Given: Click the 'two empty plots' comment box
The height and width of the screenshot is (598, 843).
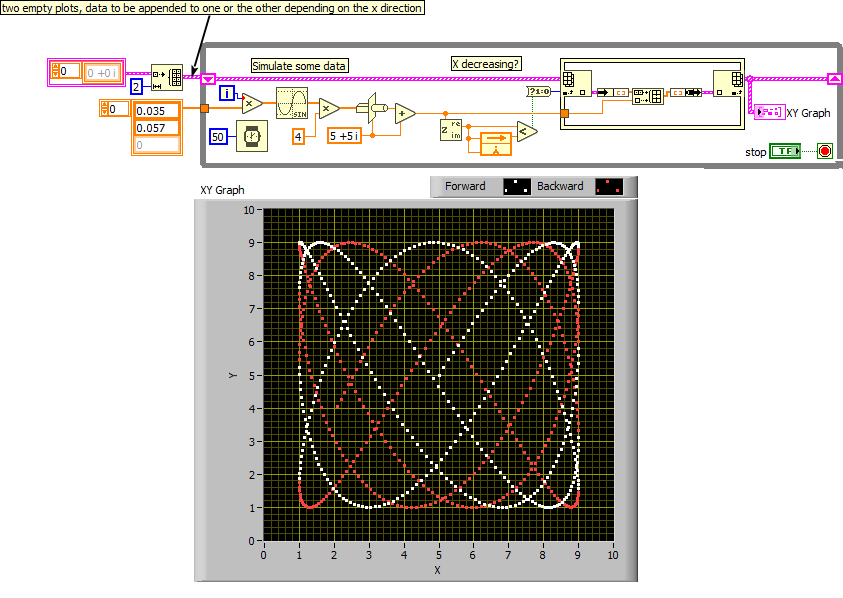Looking at the screenshot, I should pos(212,8).
